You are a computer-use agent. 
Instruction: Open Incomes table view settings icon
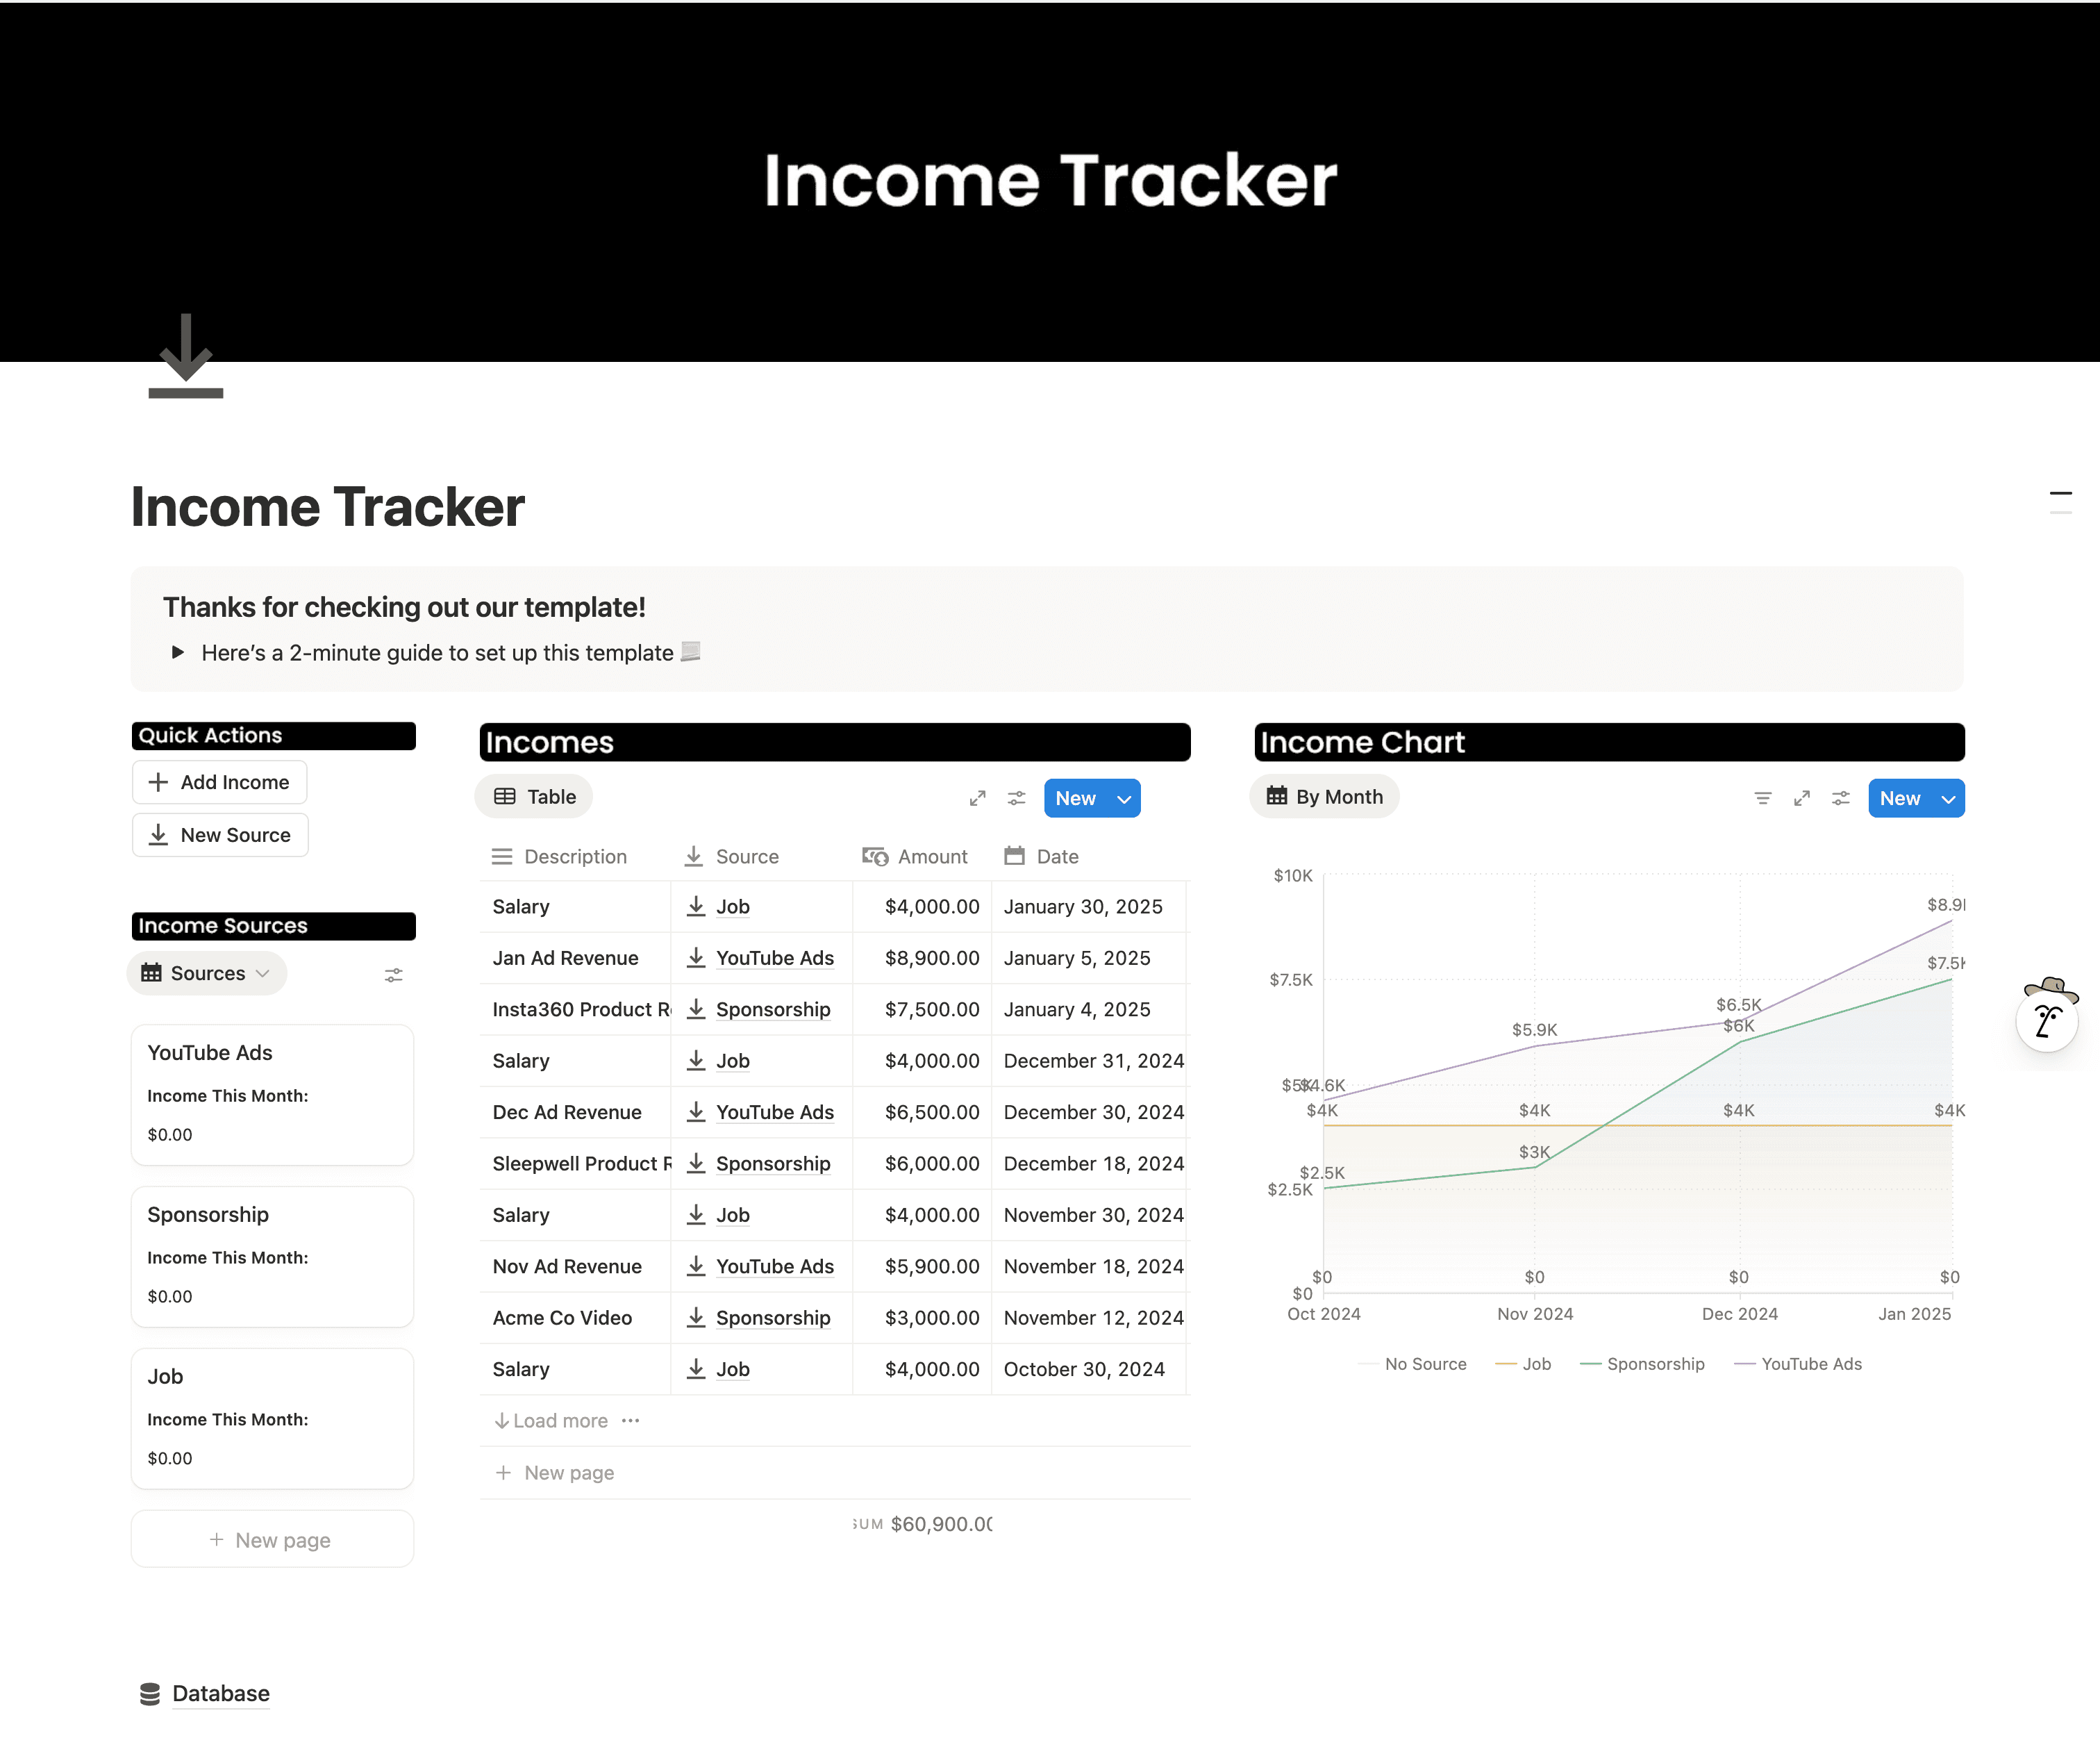click(1016, 798)
